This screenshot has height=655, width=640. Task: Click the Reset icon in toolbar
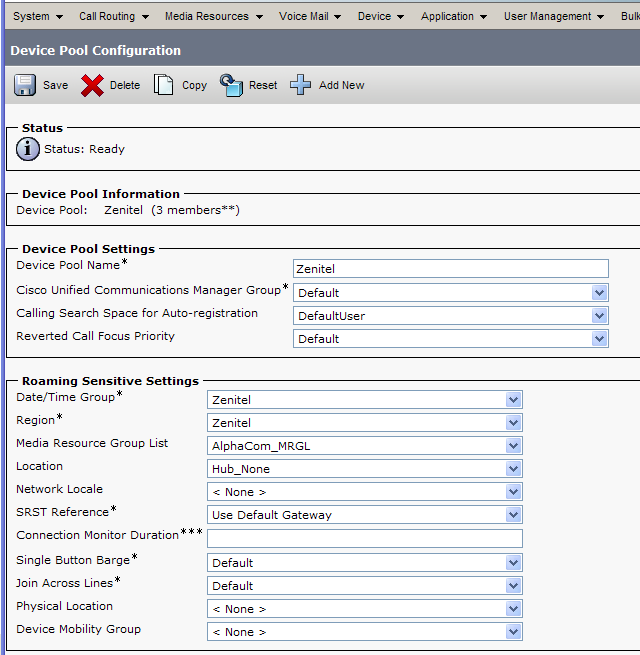[x=232, y=85]
